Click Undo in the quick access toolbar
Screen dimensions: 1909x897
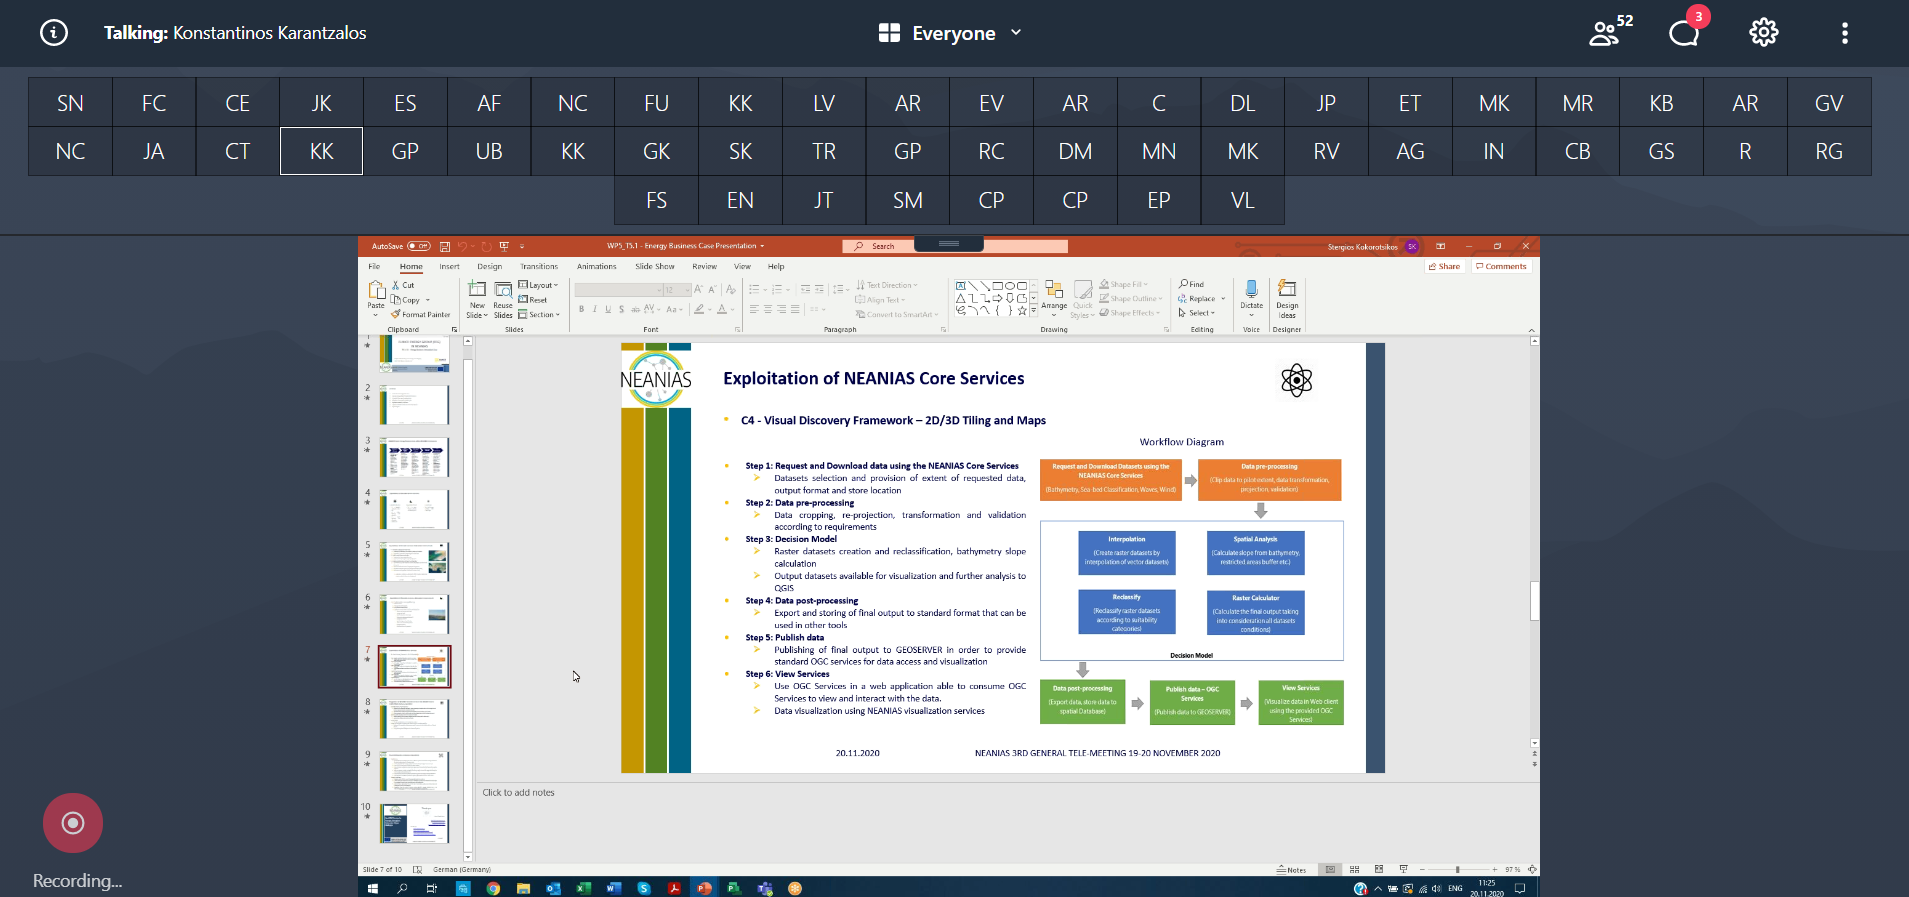(463, 246)
